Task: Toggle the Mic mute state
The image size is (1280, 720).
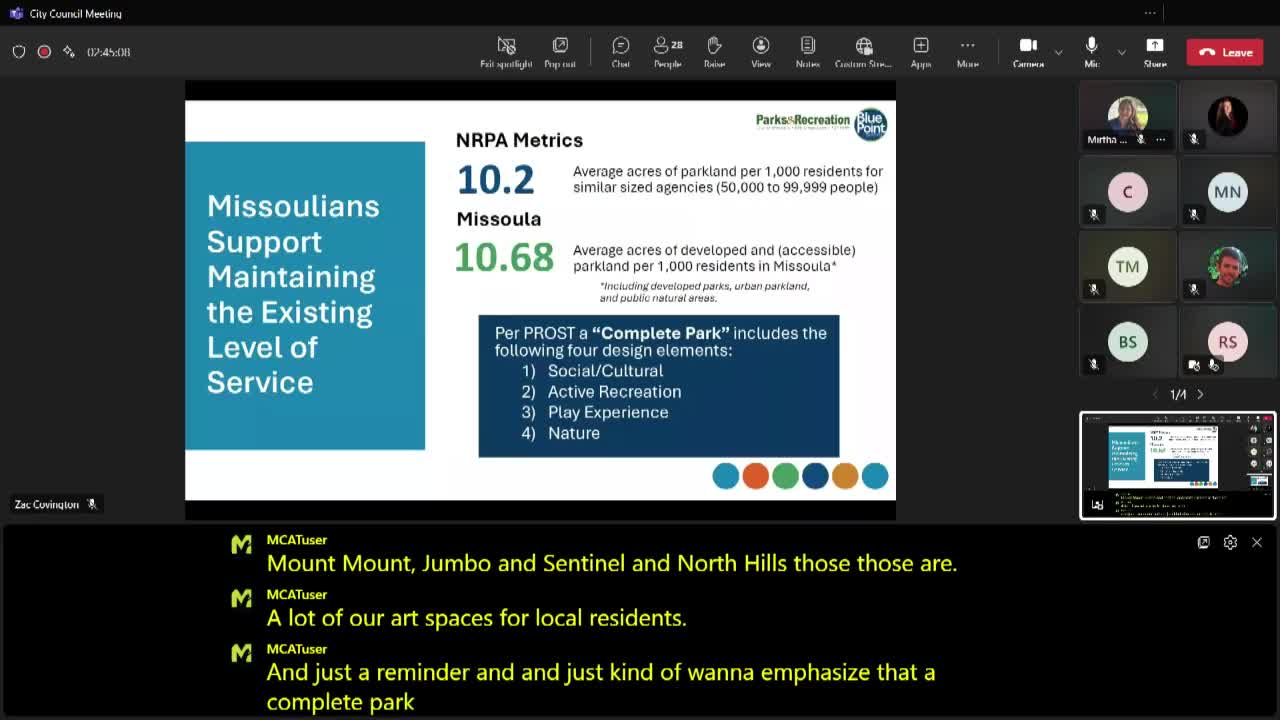Action: (x=1091, y=52)
